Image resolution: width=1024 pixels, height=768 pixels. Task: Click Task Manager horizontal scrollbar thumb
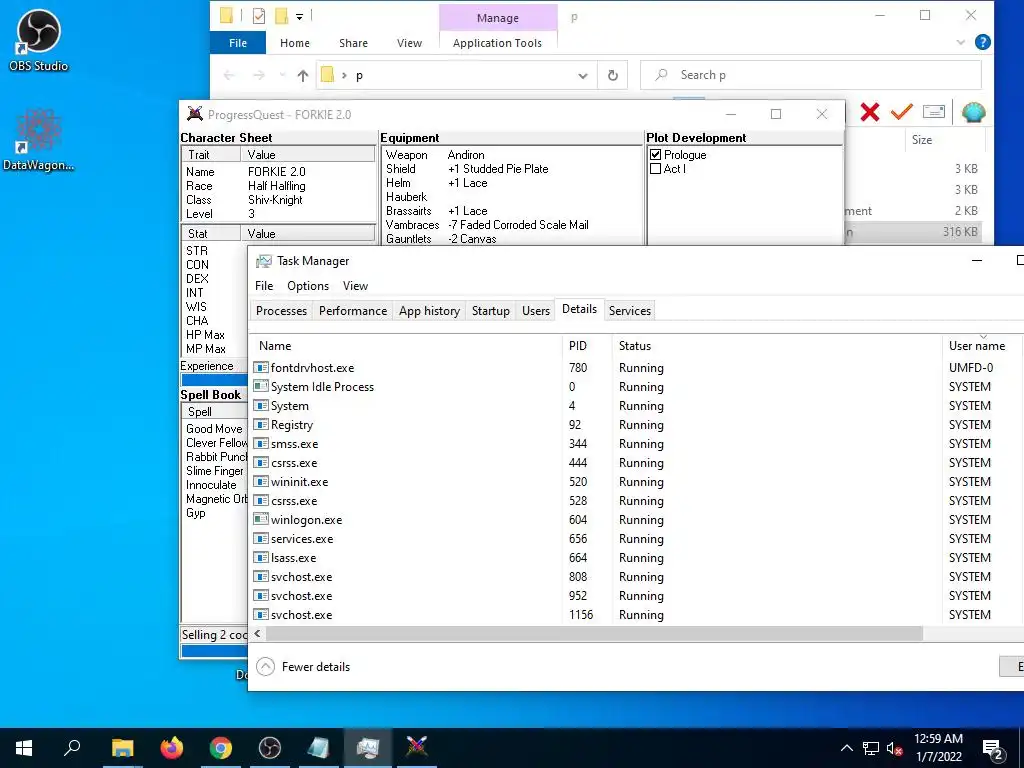[x=594, y=633]
